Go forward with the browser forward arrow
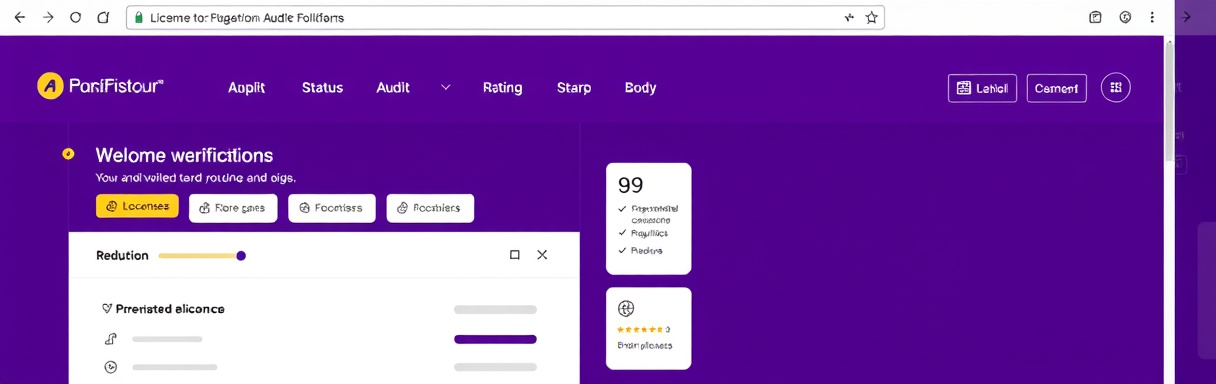 tap(47, 17)
